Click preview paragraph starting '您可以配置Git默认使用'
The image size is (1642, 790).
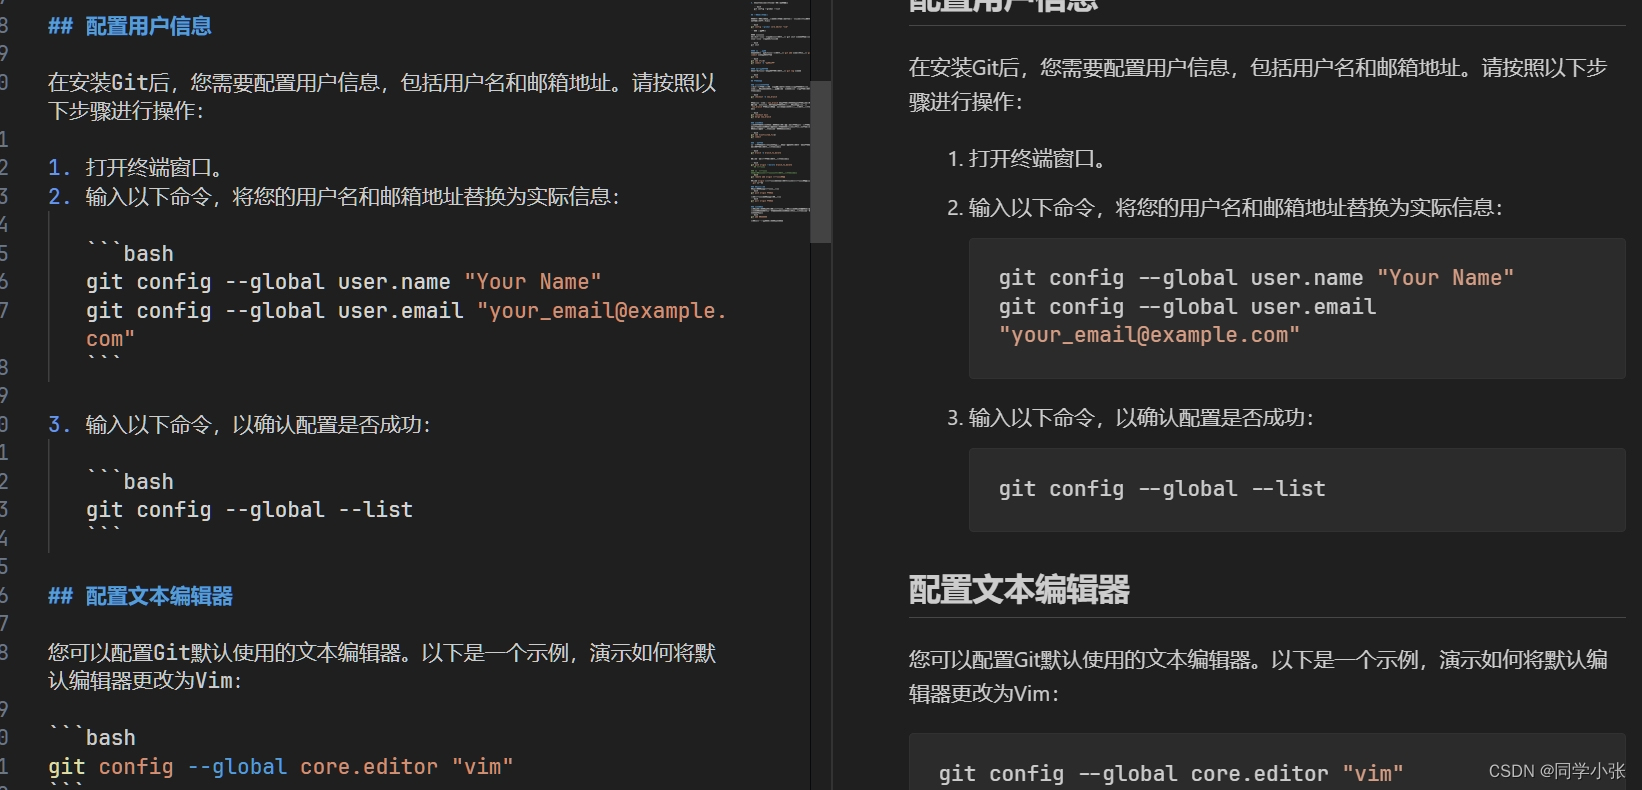pos(1258,676)
